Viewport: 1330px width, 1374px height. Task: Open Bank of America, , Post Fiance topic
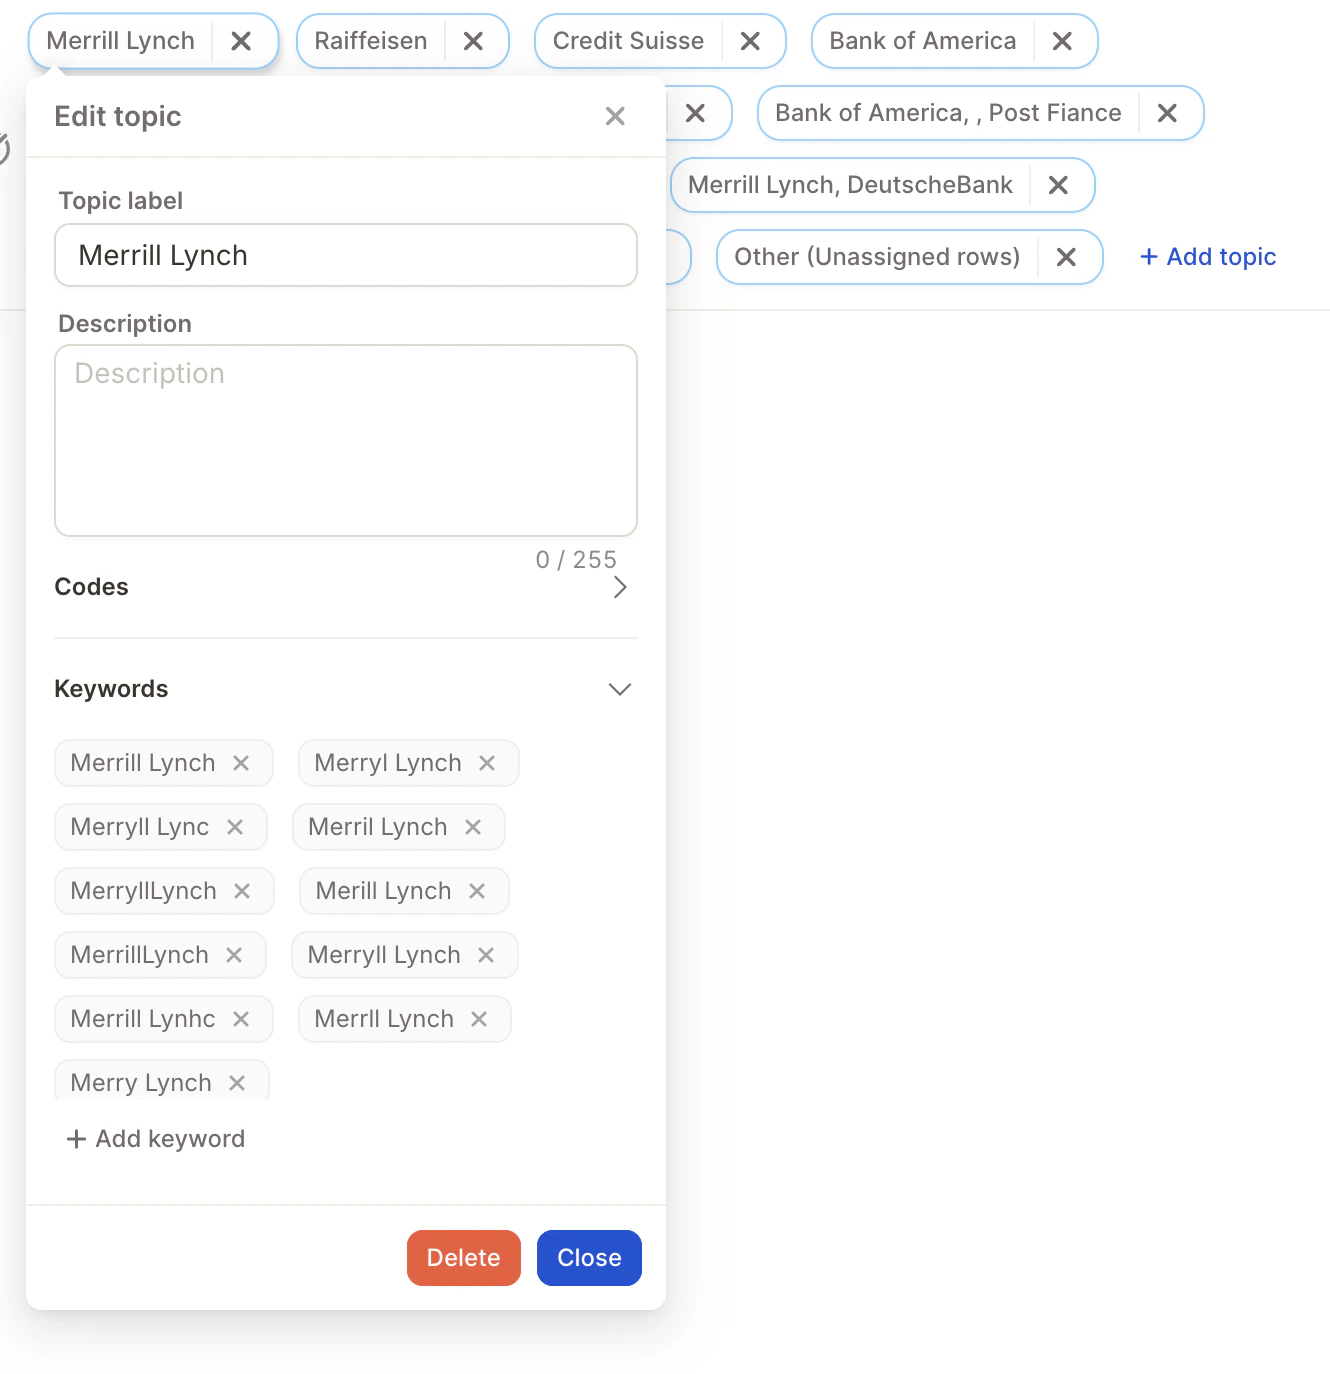click(948, 113)
